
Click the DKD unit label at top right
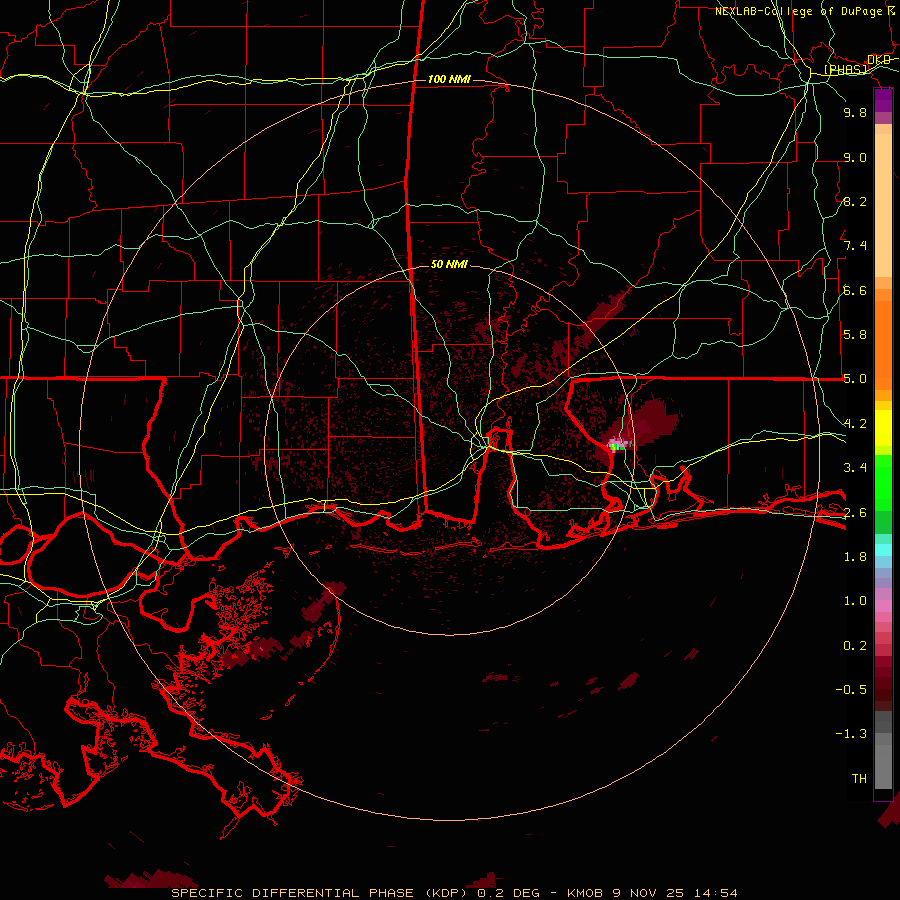pos(879,59)
